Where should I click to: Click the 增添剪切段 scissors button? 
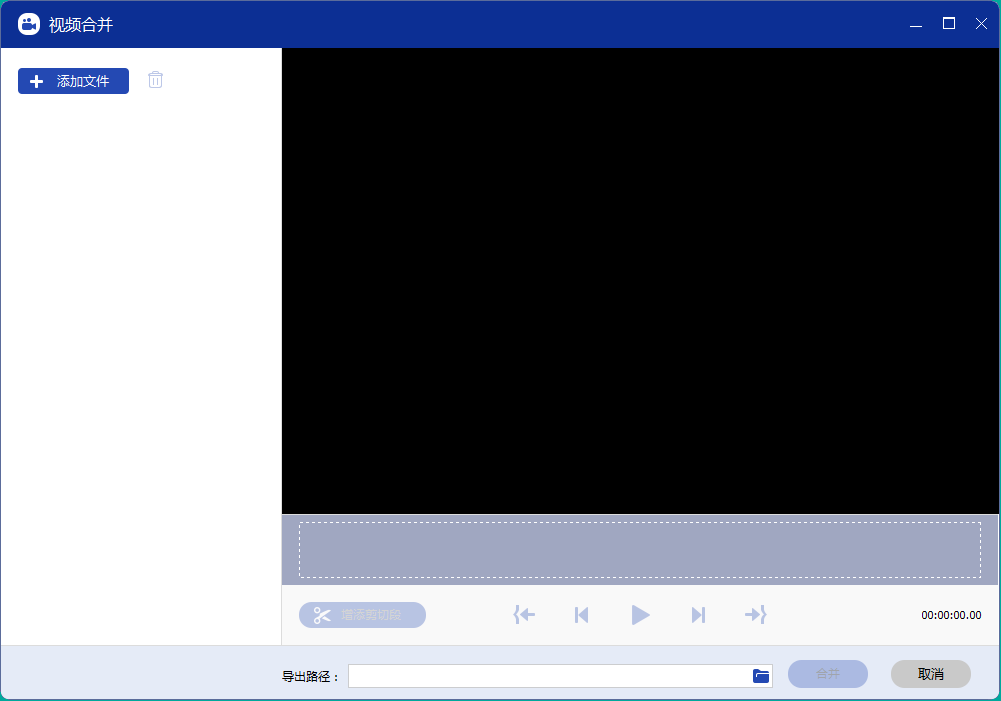pyautogui.click(x=362, y=615)
